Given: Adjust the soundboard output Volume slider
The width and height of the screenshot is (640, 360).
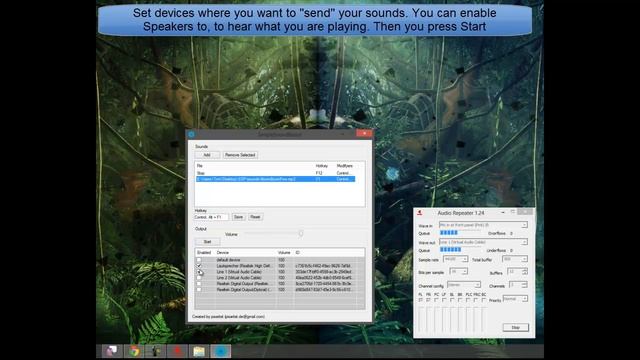Looking at the screenshot, I should click(x=301, y=234).
